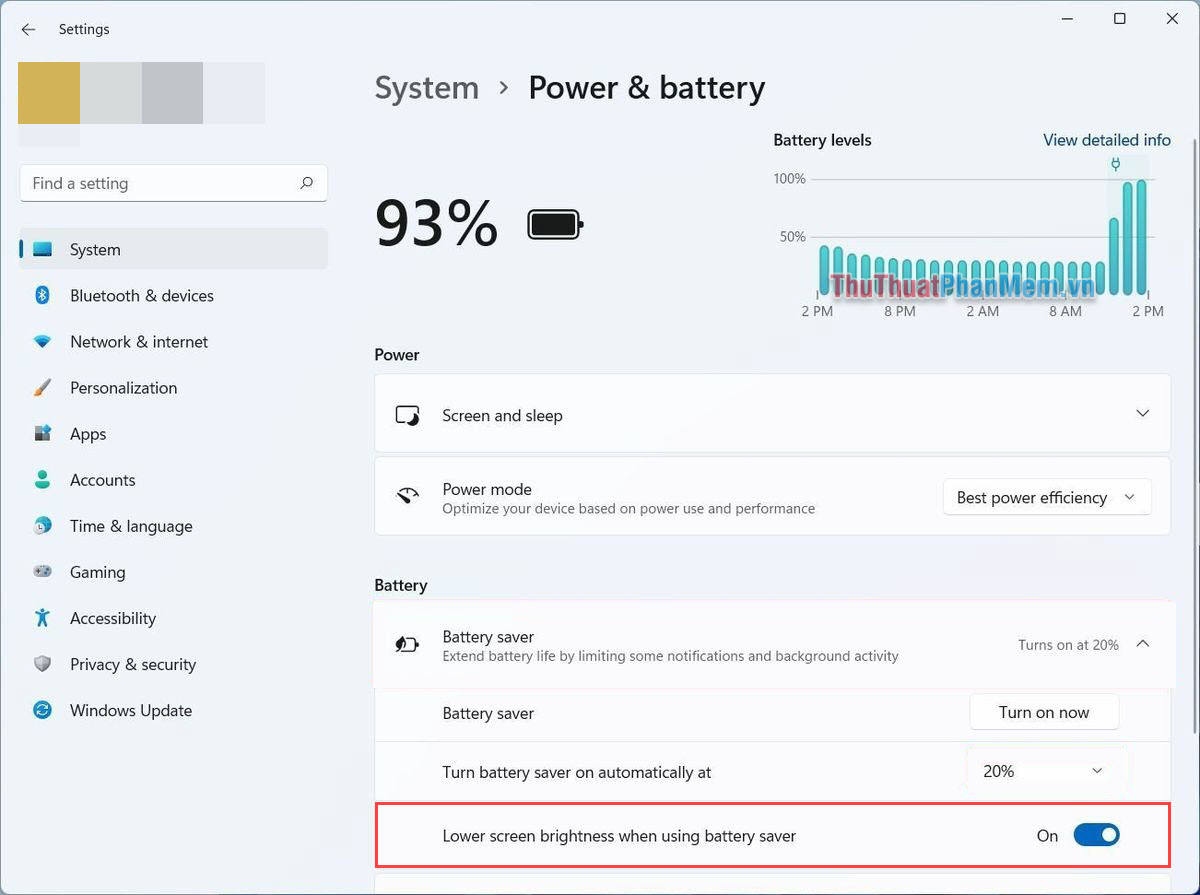
Task: Open Personalization settings
Action: pos(123,387)
